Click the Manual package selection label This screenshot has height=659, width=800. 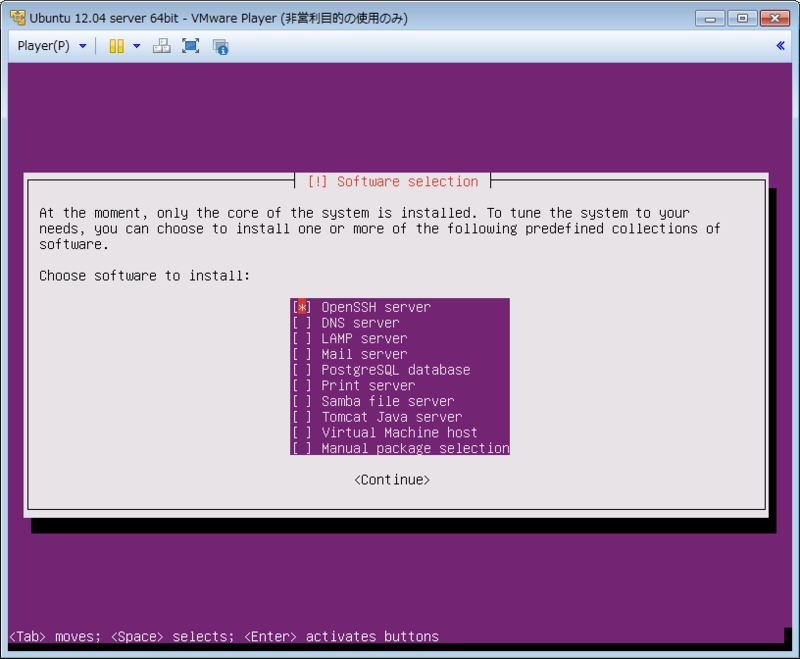tap(415, 448)
